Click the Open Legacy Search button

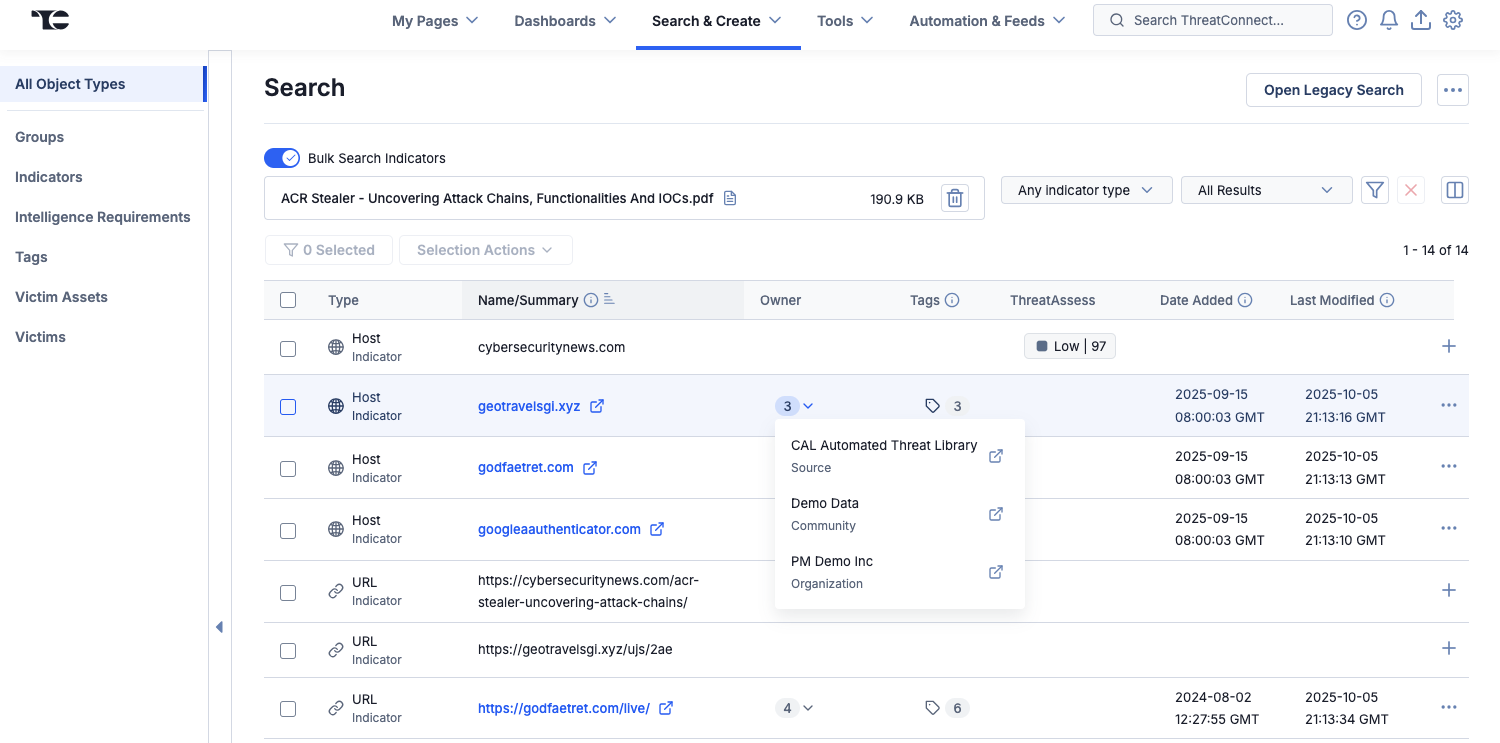pos(1333,89)
